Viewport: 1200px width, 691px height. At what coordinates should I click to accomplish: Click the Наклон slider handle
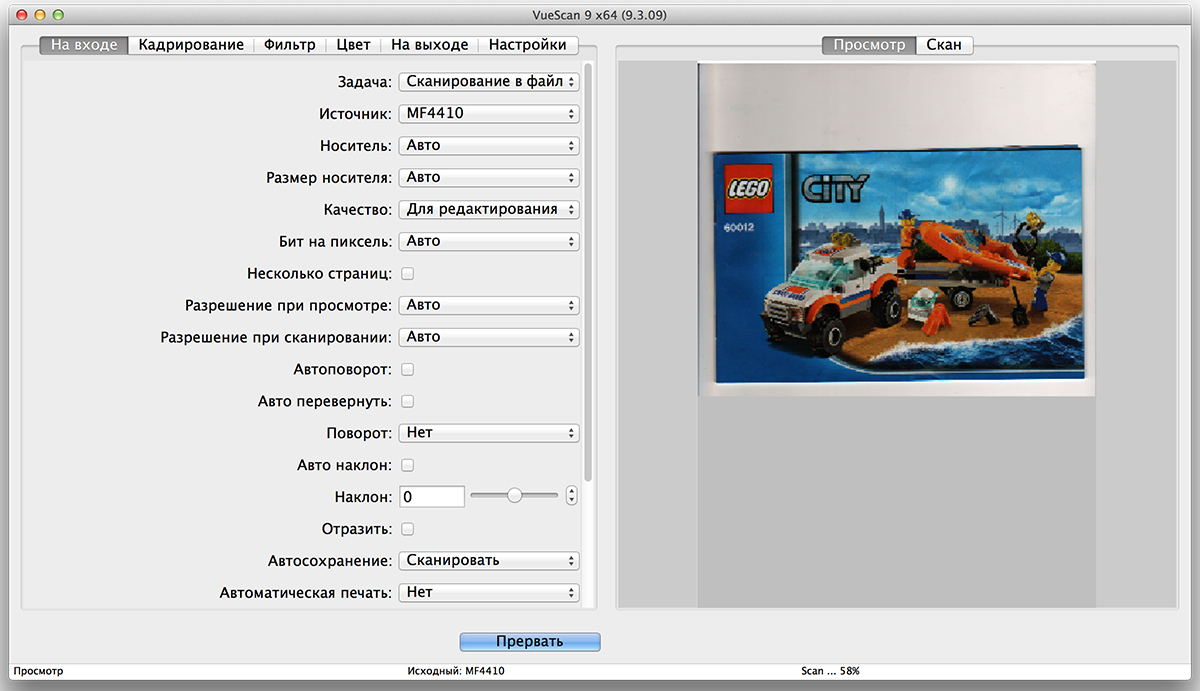pyautogui.click(x=515, y=495)
